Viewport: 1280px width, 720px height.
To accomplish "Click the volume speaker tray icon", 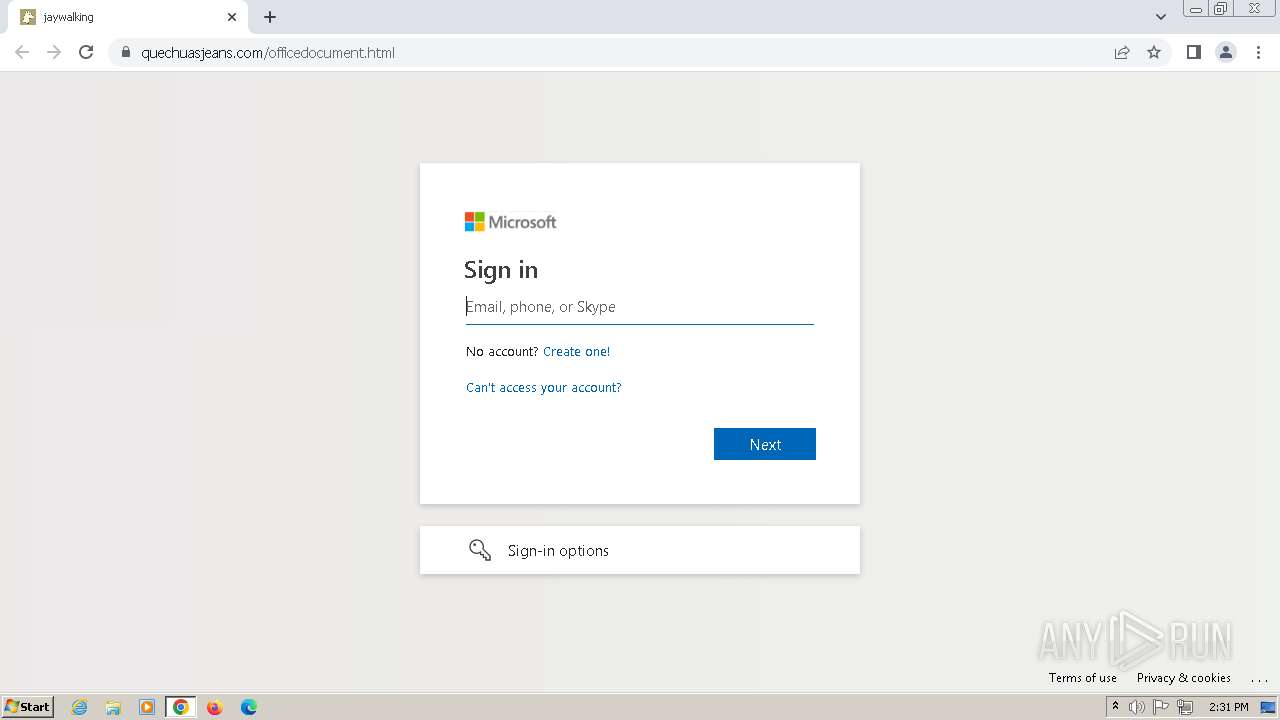I will coord(1137,707).
